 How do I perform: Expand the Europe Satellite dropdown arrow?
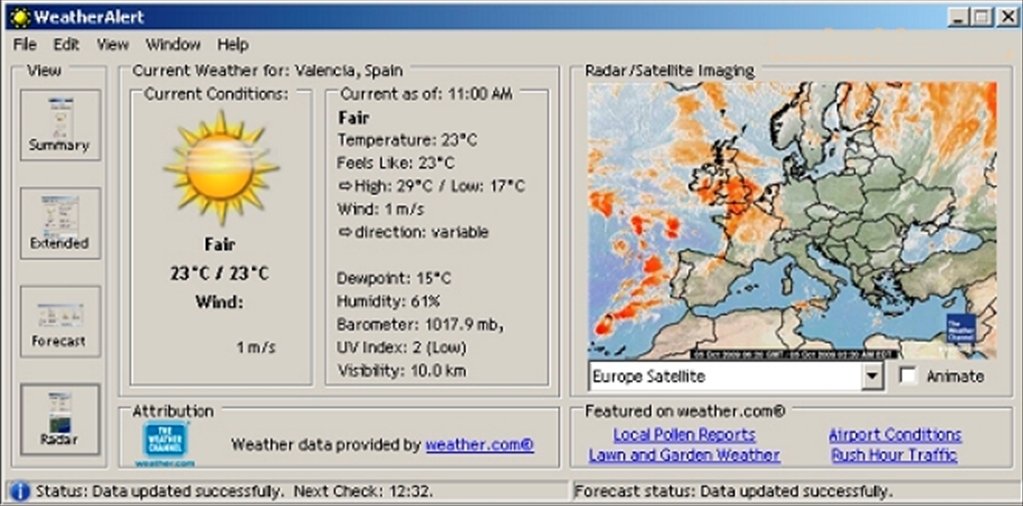point(872,376)
